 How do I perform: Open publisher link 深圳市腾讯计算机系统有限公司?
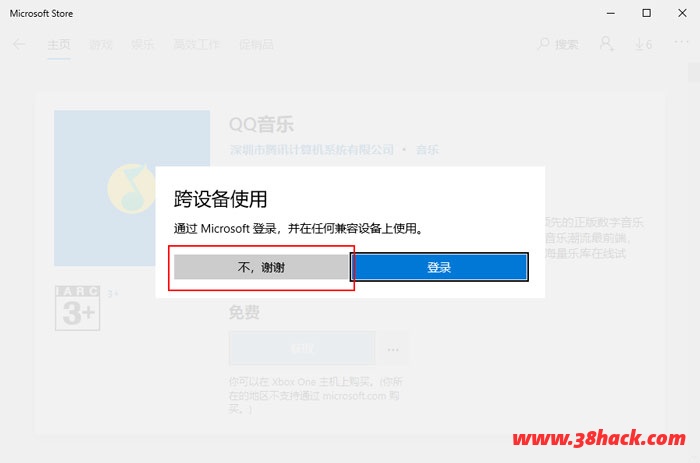tap(311, 150)
